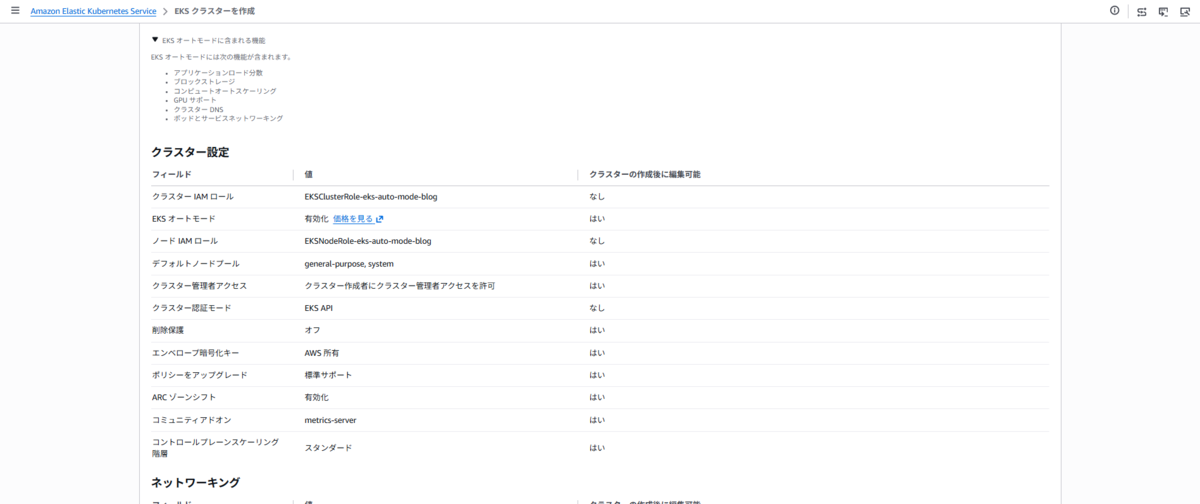This screenshot has width=1200, height=504.
Task: Click なし in the クラスター認証モード row
Action: (597, 308)
